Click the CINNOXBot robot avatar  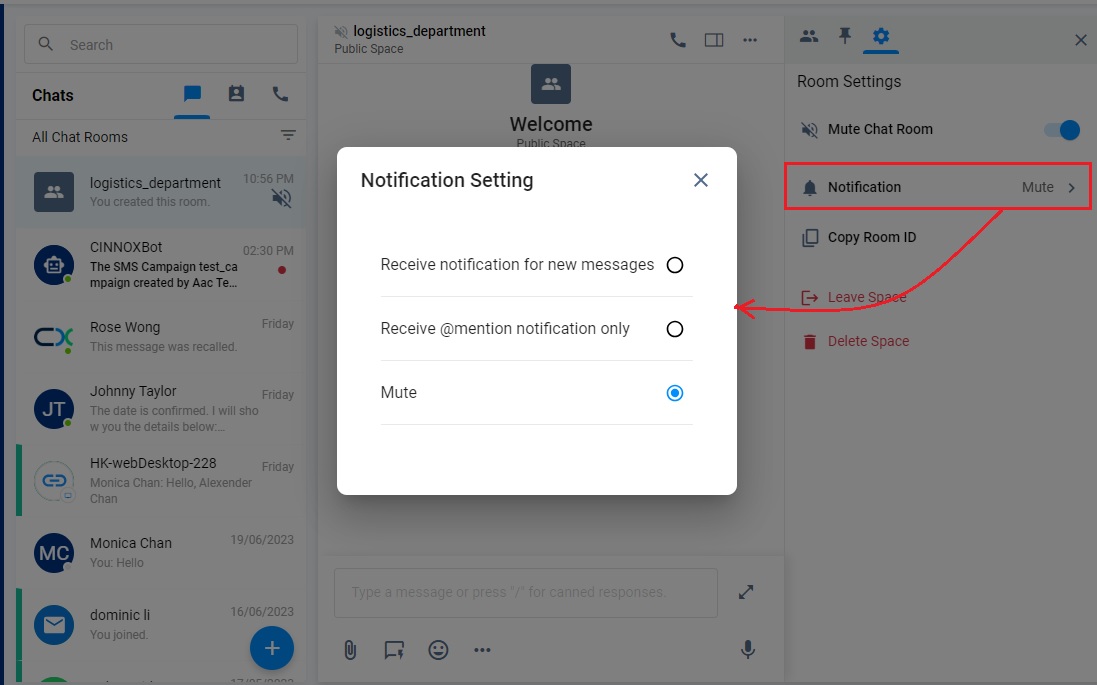[54, 264]
